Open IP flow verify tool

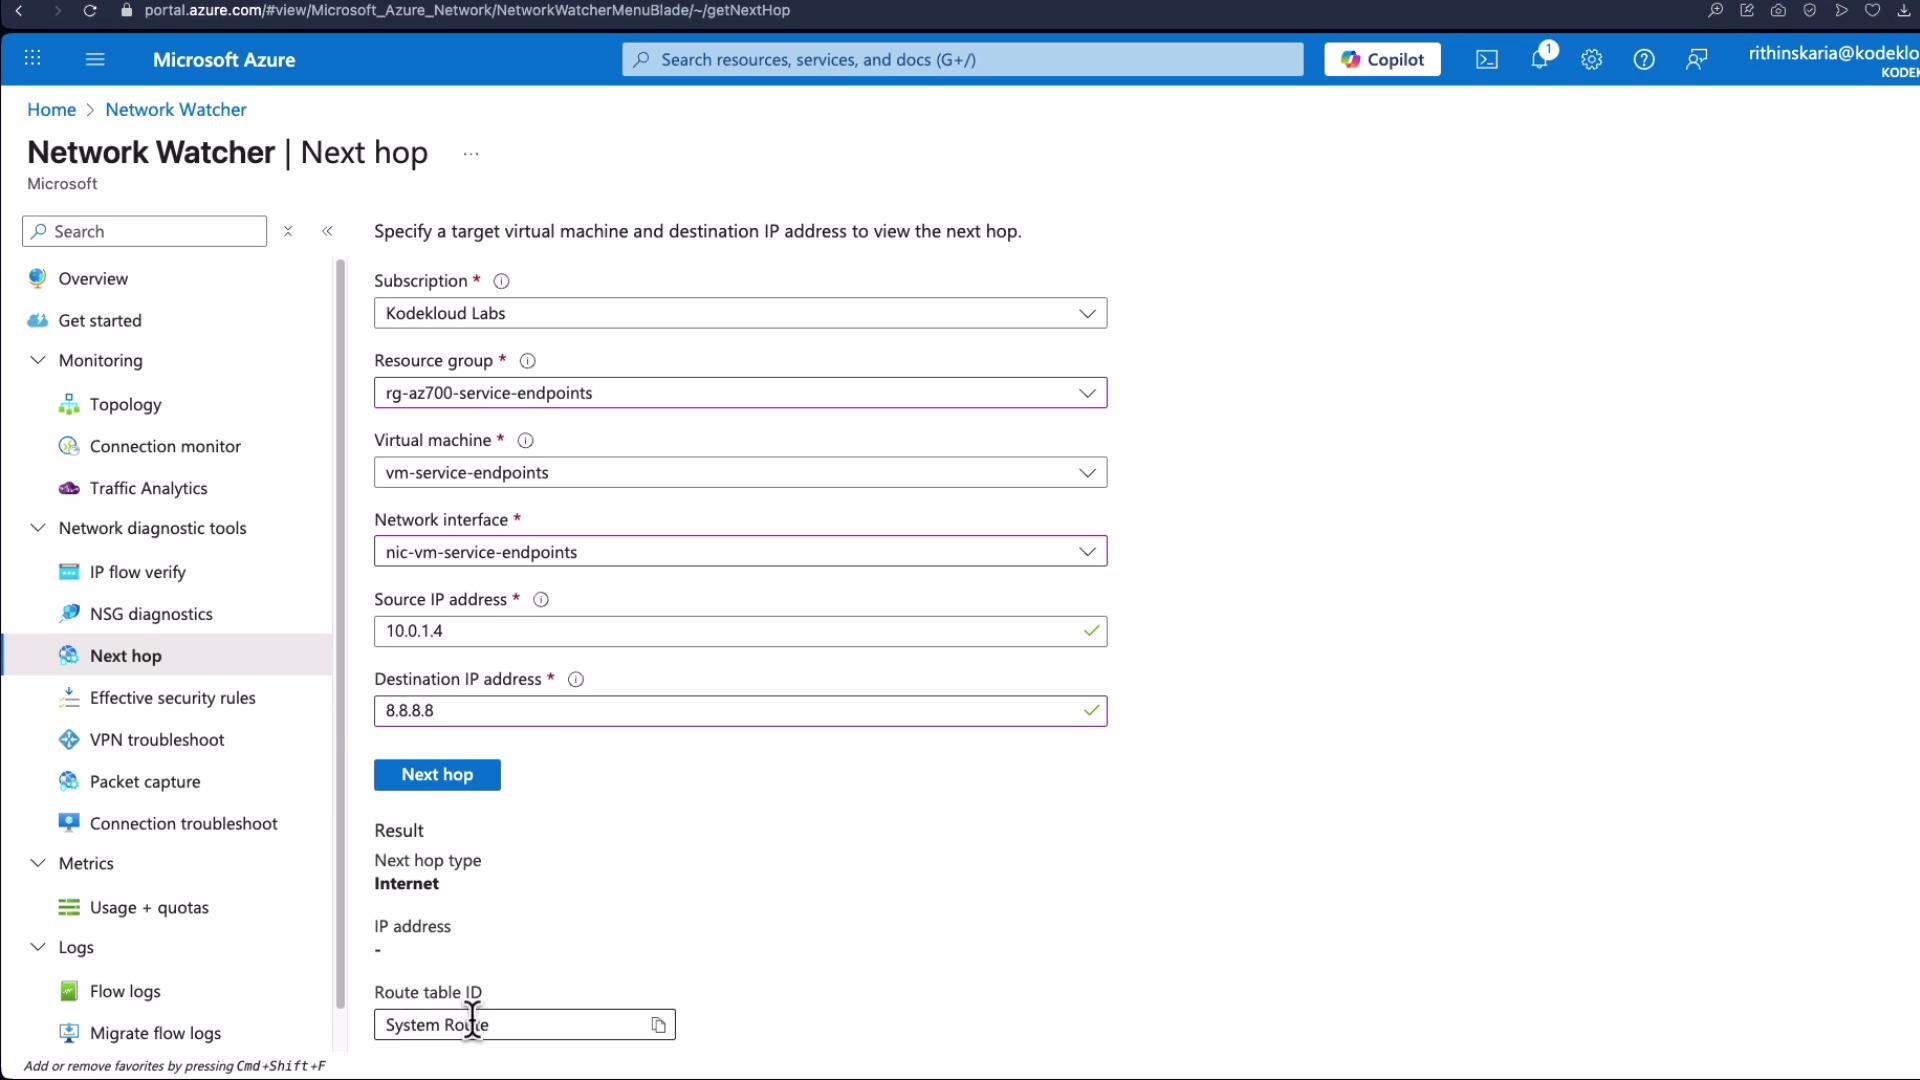tap(137, 572)
